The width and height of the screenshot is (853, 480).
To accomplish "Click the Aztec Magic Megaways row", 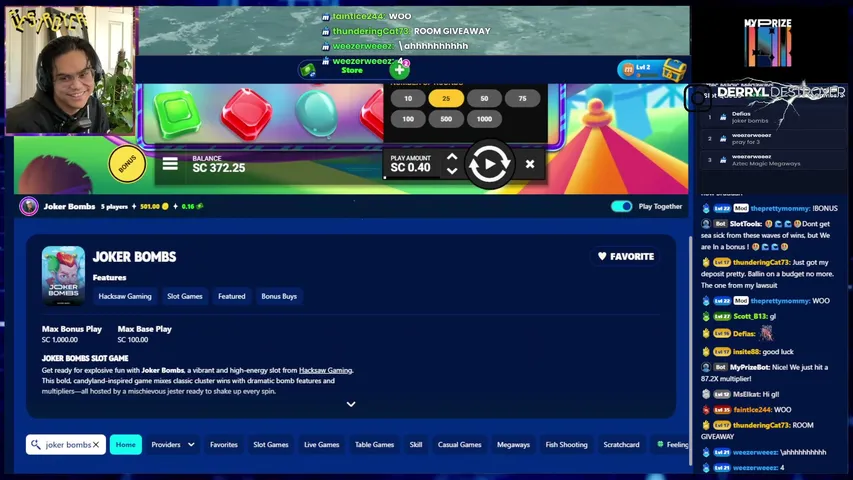I will pos(772,160).
